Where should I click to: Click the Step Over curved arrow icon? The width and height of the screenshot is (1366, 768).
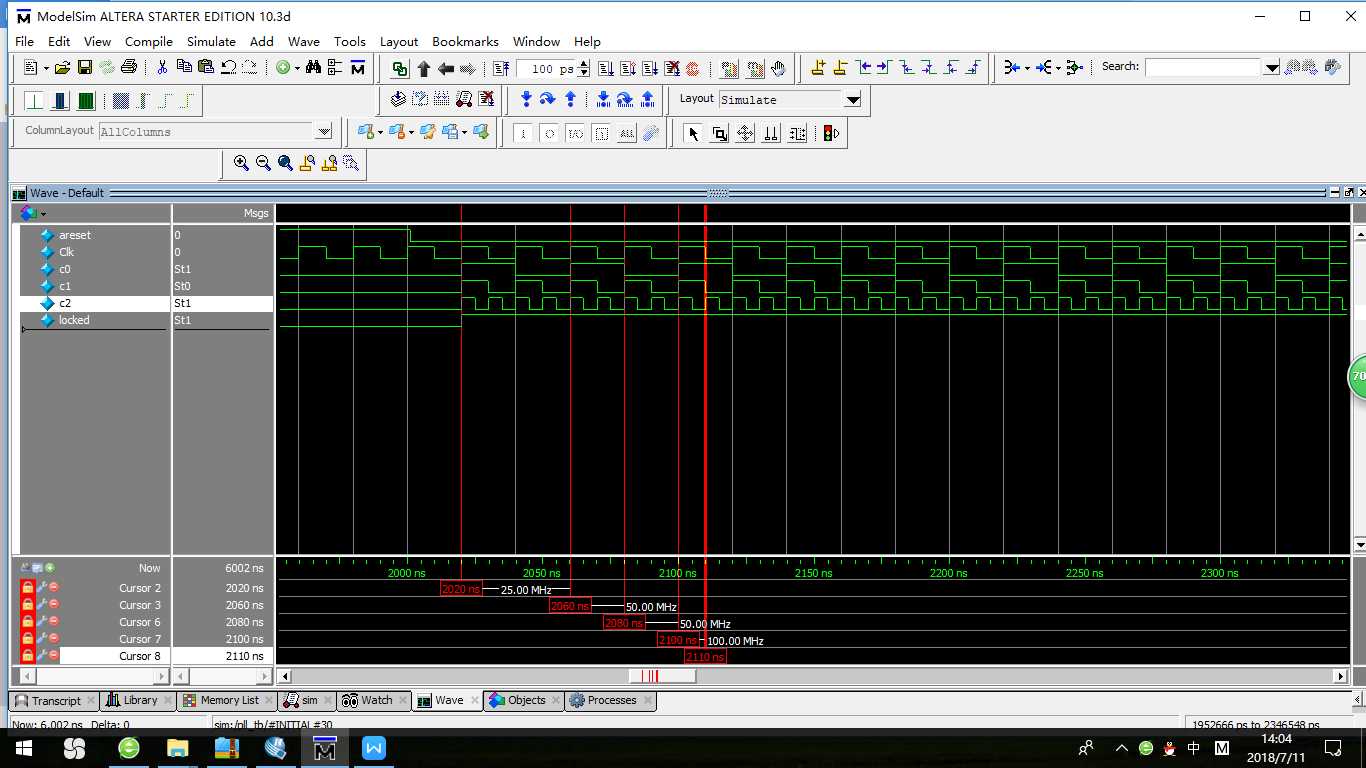pos(547,99)
